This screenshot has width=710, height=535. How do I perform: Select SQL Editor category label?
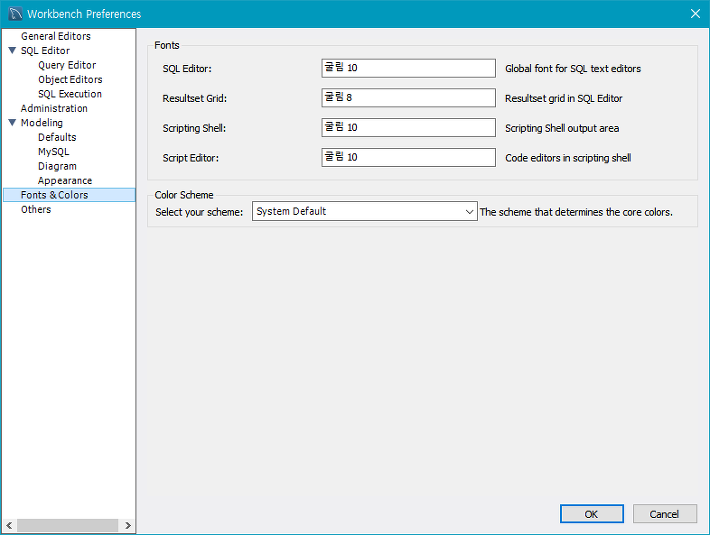tap(45, 51)
